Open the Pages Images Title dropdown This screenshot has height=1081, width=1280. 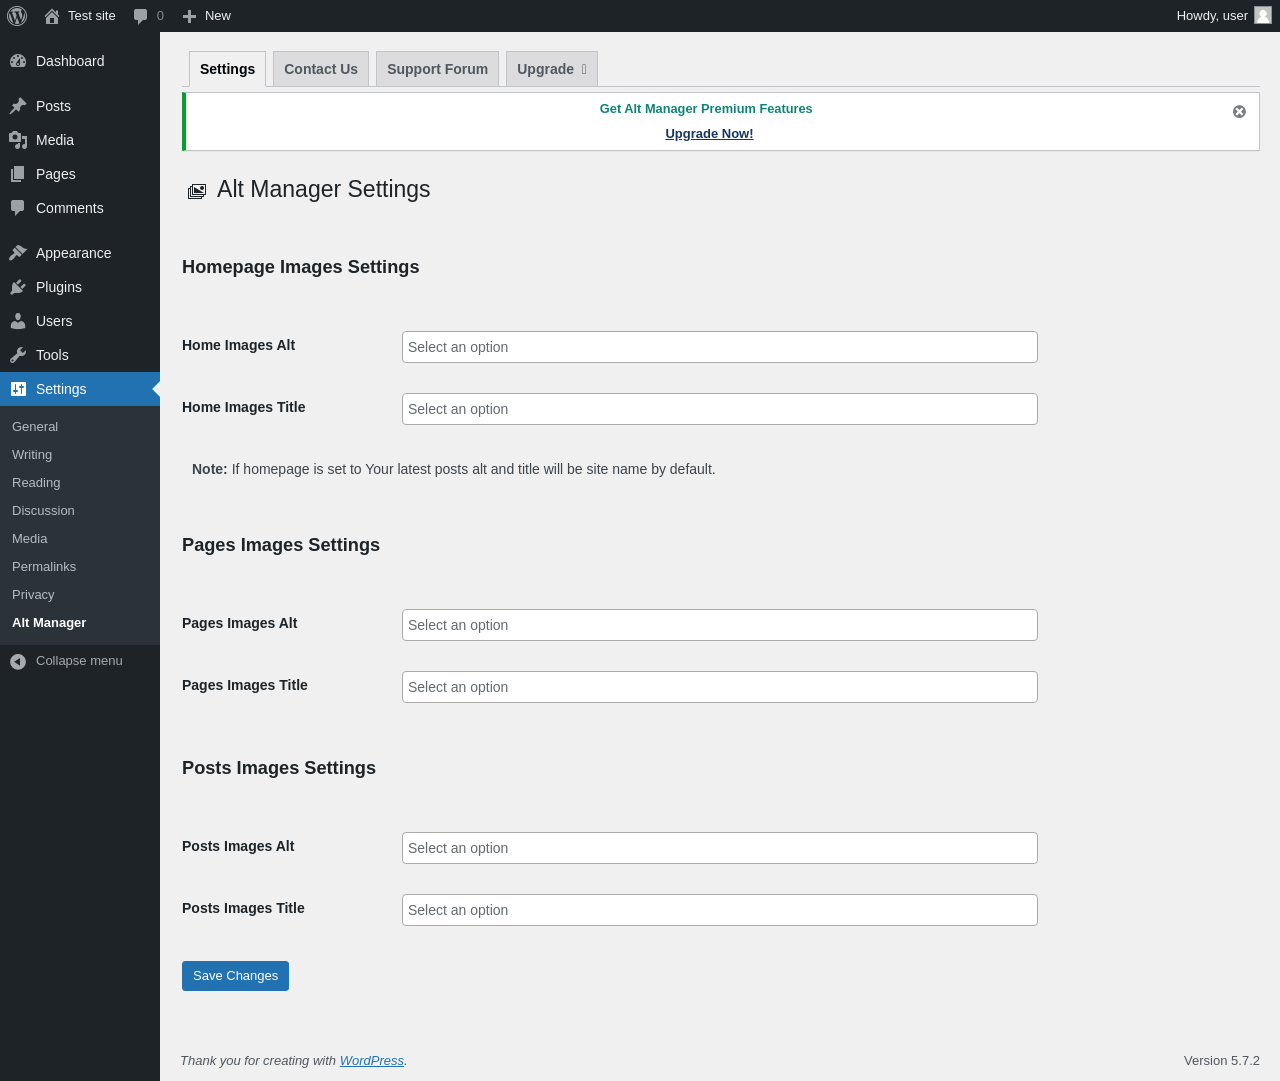720,687
